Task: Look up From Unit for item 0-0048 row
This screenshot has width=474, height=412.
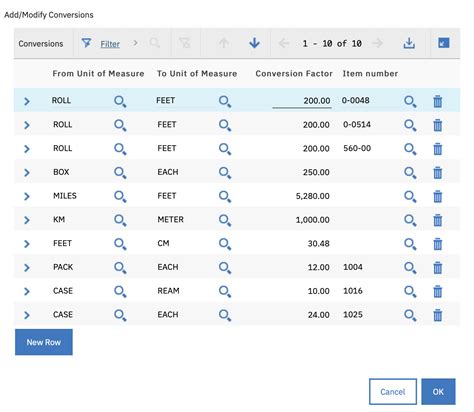Action: 120,101
